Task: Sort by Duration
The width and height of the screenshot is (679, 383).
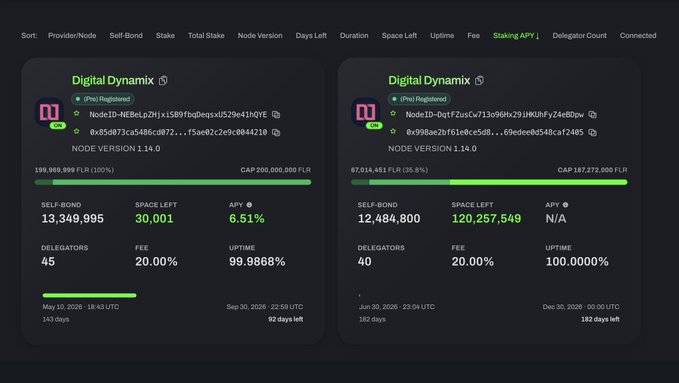Action: tap(354, 36)
